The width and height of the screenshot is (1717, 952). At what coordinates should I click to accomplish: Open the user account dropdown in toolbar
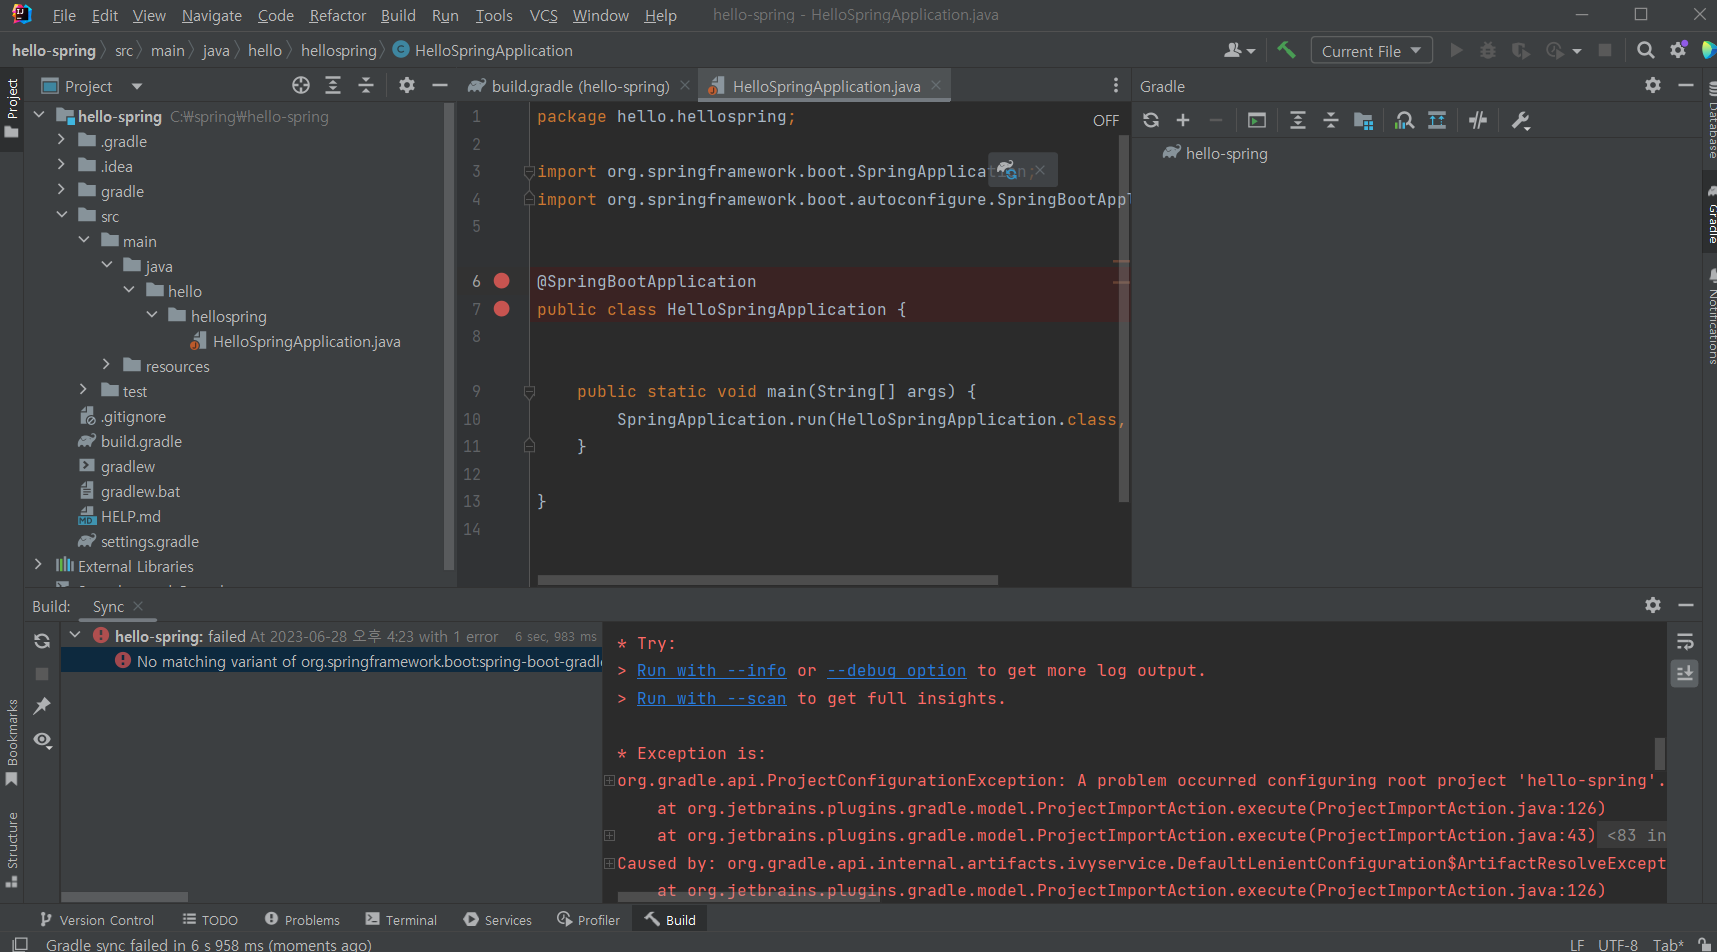tap(1240, 50)
